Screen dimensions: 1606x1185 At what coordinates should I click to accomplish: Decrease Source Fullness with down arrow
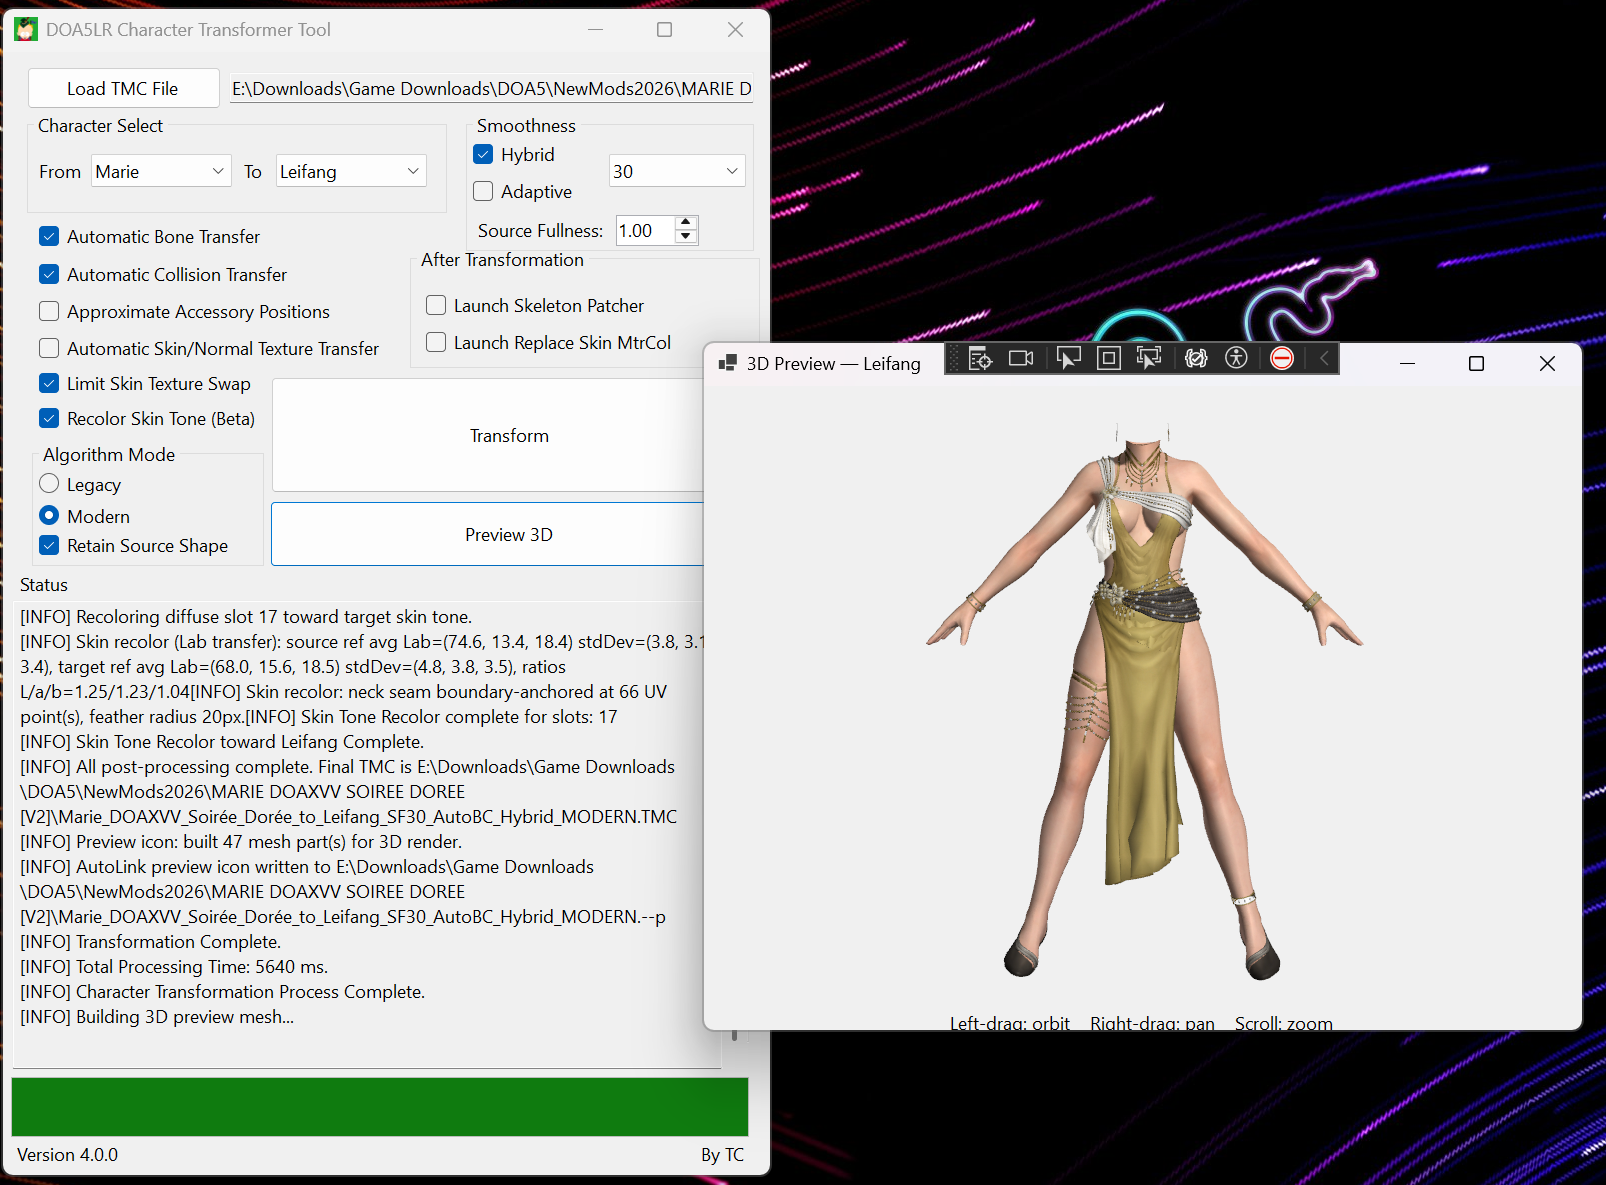[x=686, y=237]
